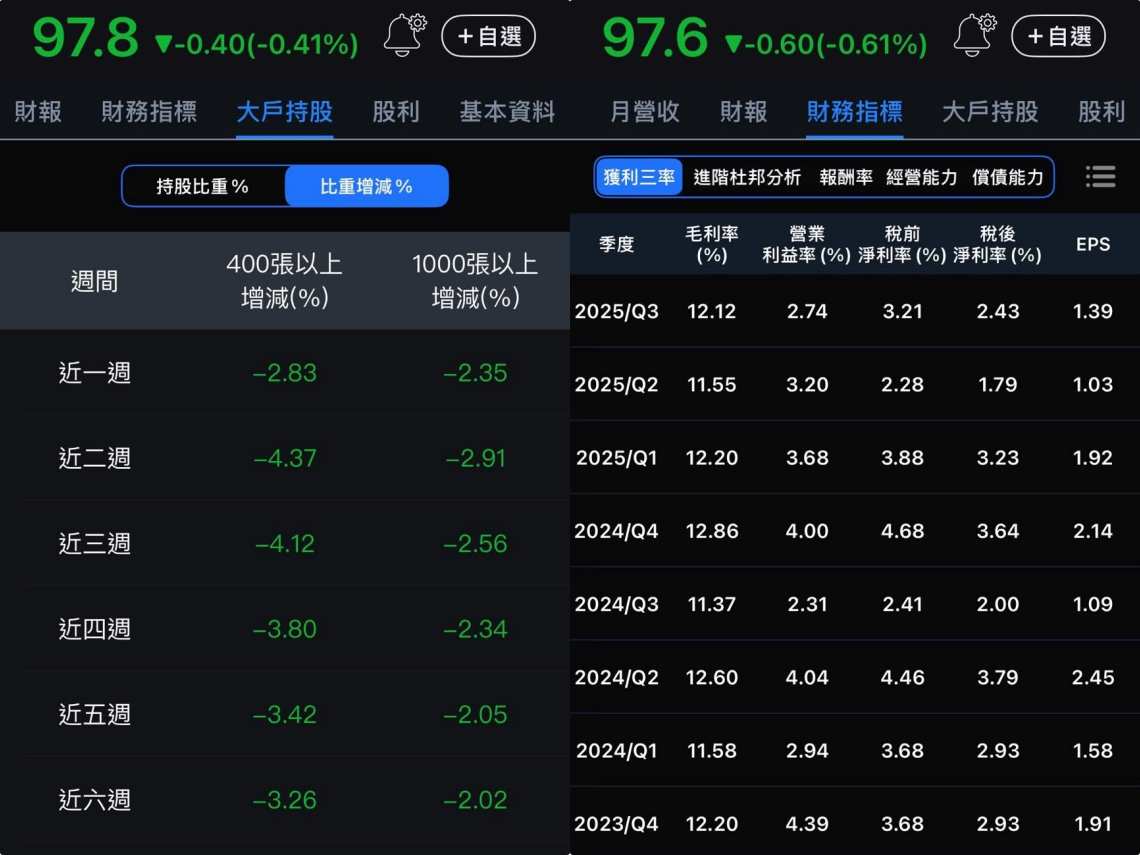Select the 經營能力 tab
Image resolution: width=1140 pixels, height=855 pixels.
click(x=921, y=177)
